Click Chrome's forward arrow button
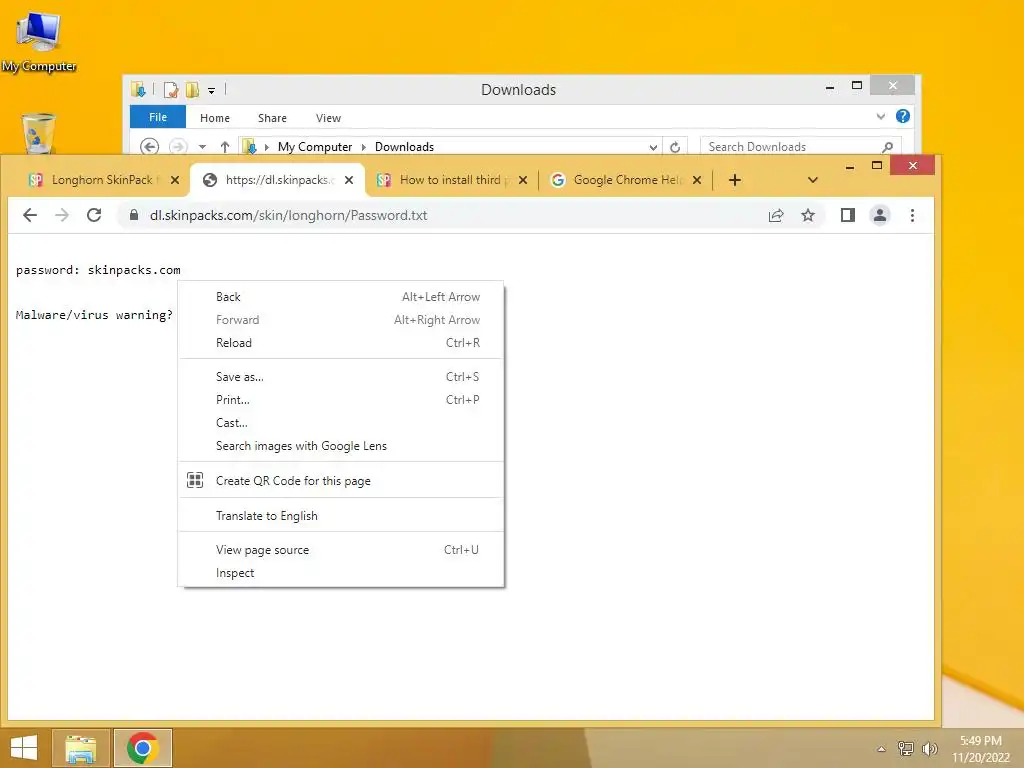The image size is (1024, 768). click(x=62, y=215)
